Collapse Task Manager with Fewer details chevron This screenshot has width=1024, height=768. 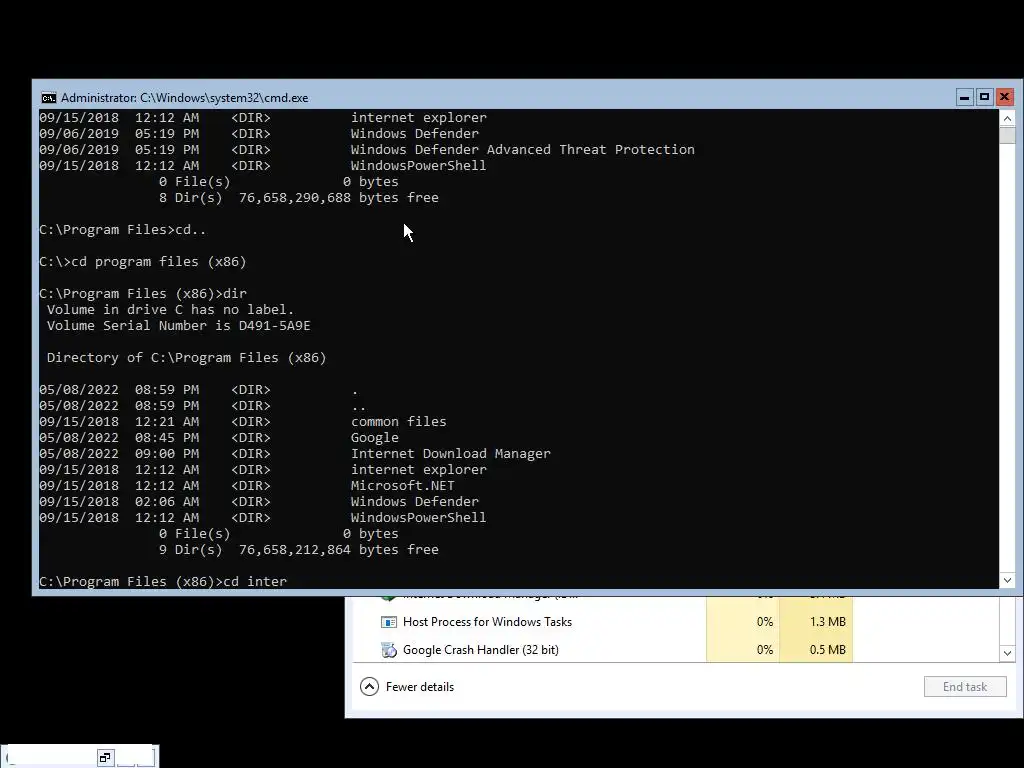[369, 686]
